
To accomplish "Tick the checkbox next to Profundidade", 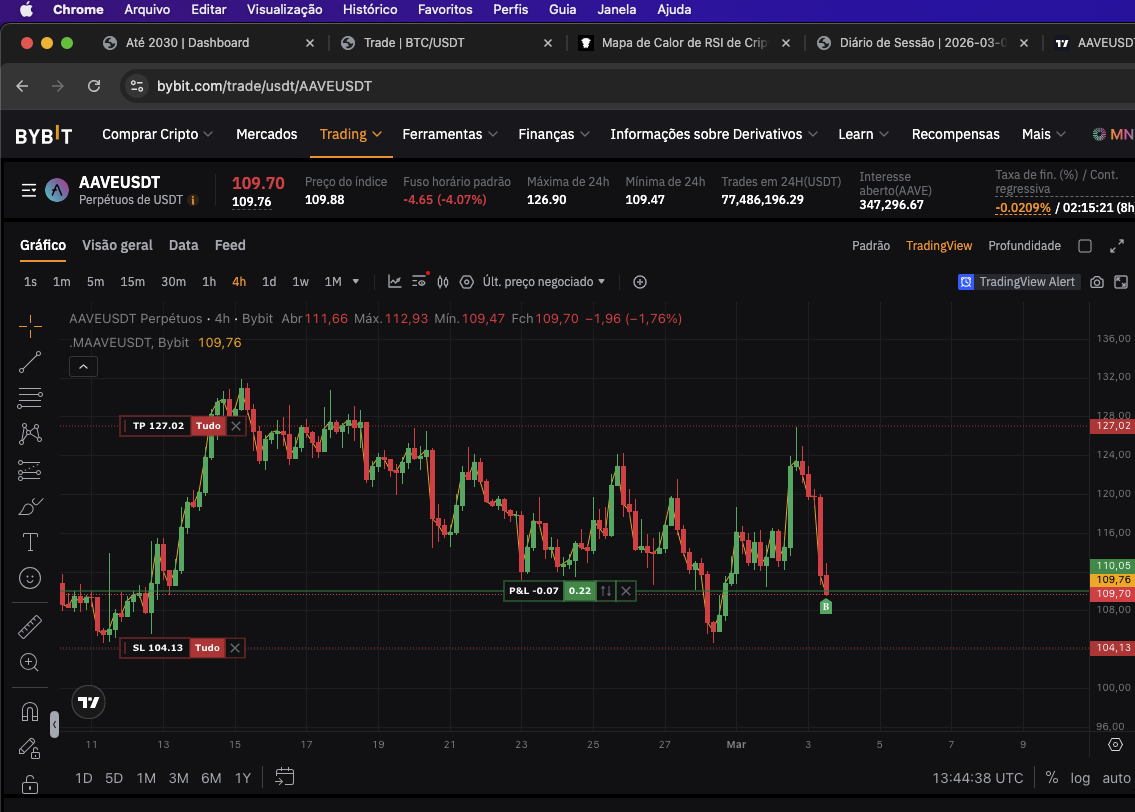I will (x=1085, y=246).
